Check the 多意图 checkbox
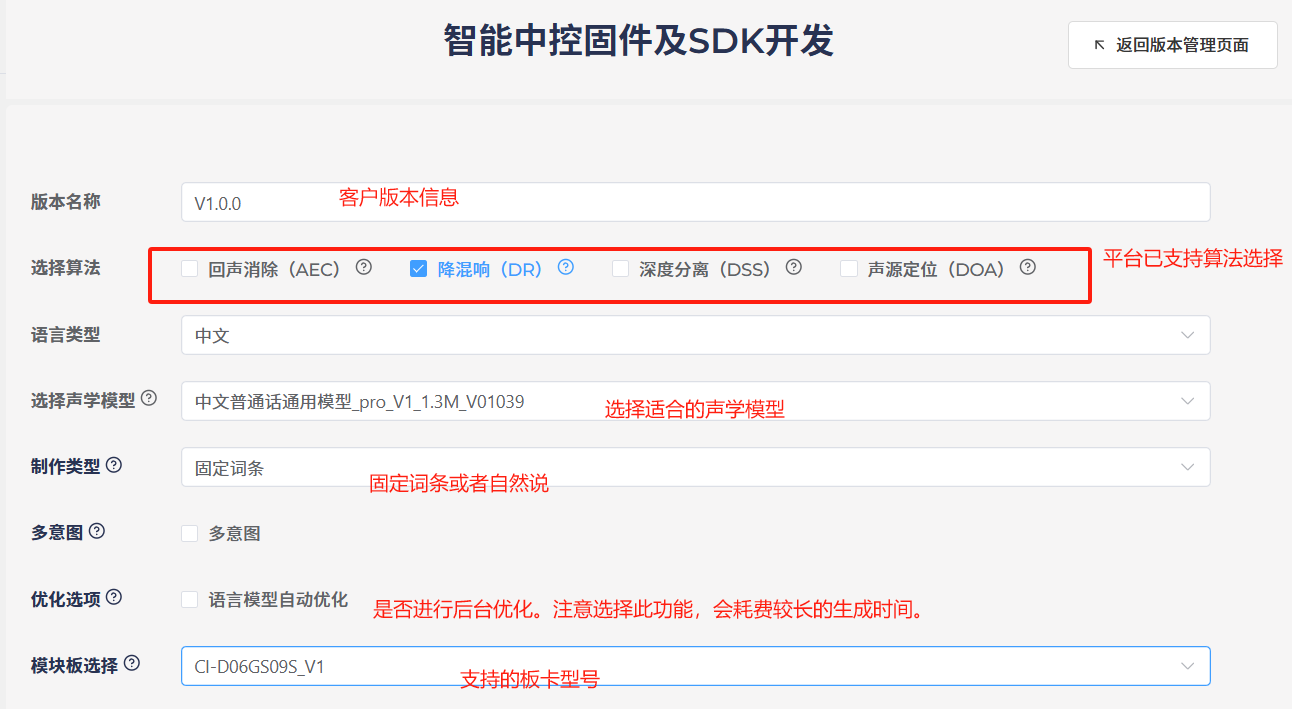 pos(190,534)
